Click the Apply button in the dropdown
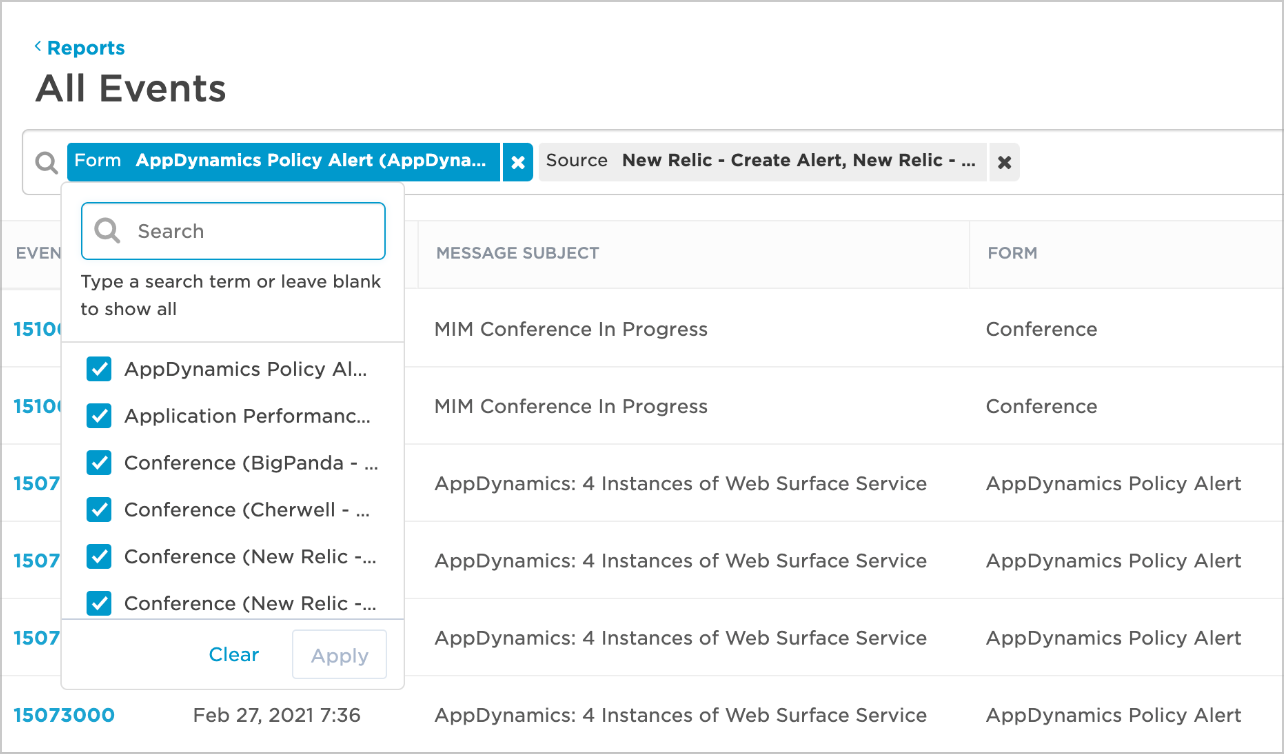 339,656
